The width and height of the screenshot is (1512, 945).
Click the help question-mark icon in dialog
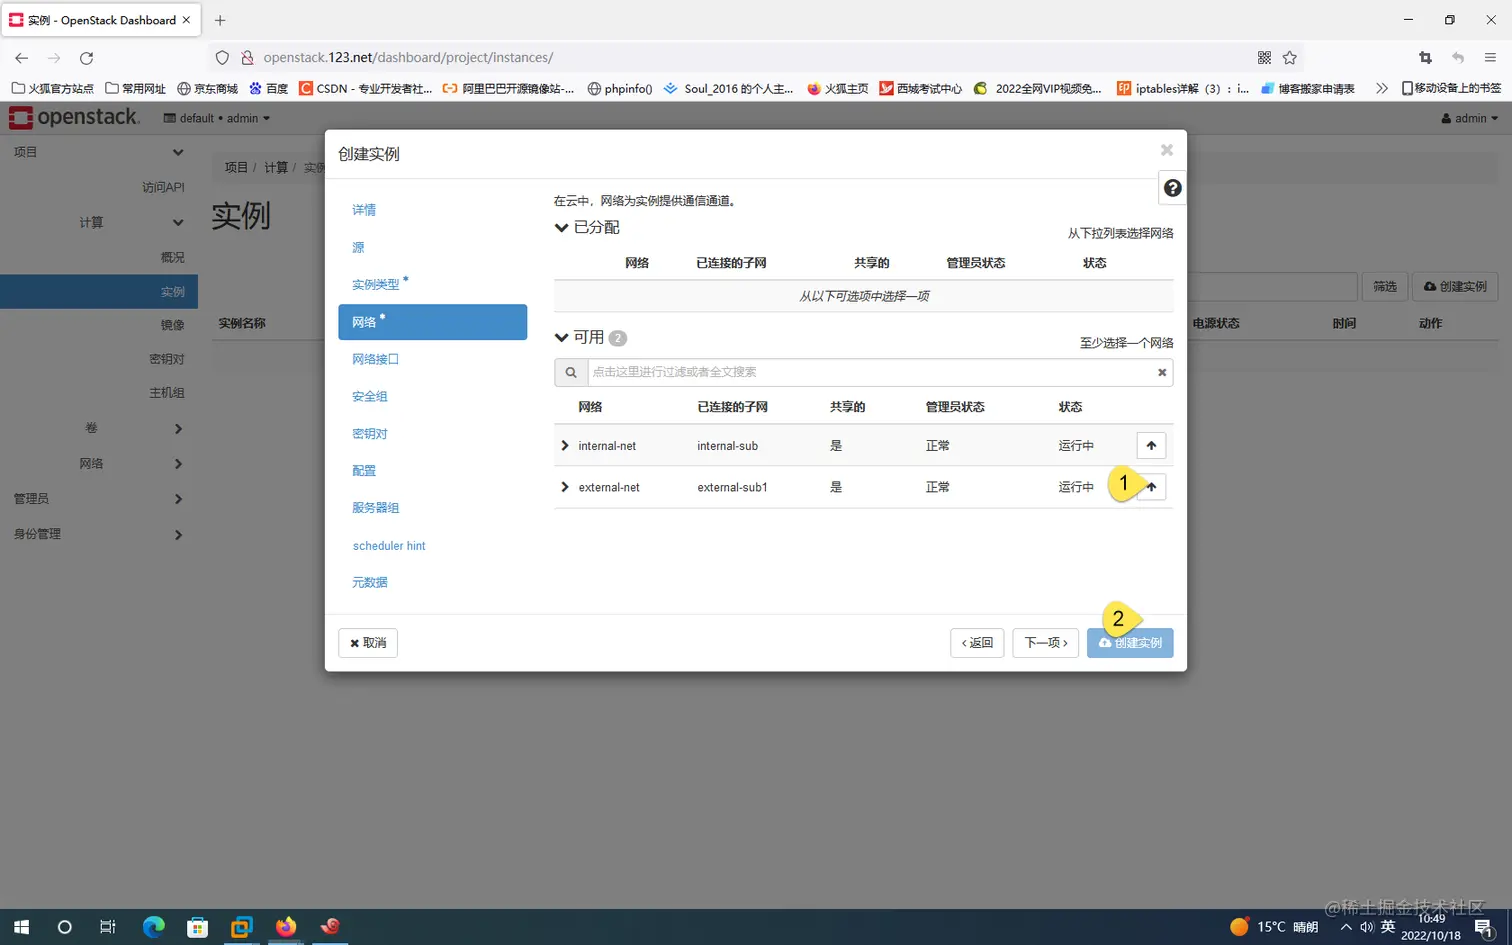pyautogui.click(x=1172, y=188)
